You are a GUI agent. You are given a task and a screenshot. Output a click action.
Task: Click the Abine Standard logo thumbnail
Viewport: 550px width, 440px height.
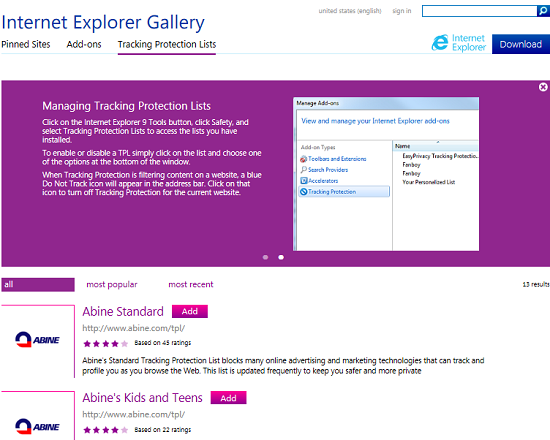[38, 340]
